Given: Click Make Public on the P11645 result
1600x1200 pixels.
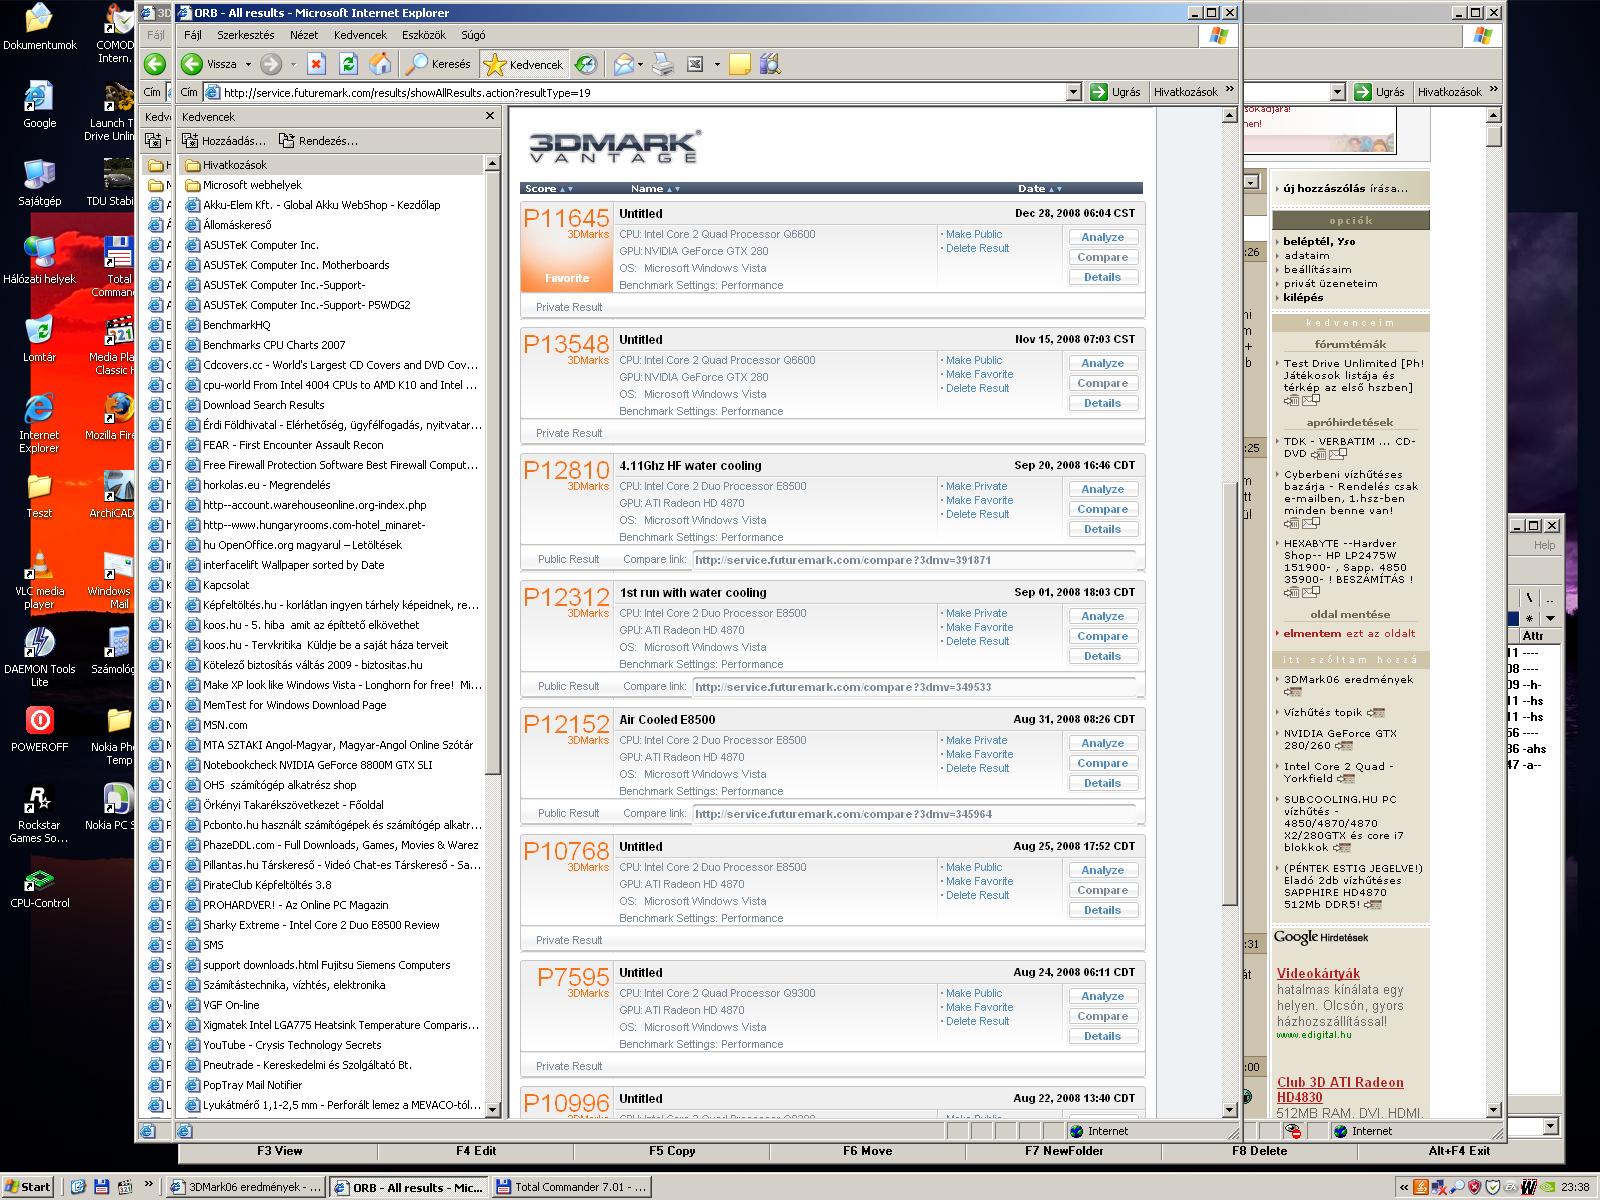Looking at the screenshot, I should 974,234.
